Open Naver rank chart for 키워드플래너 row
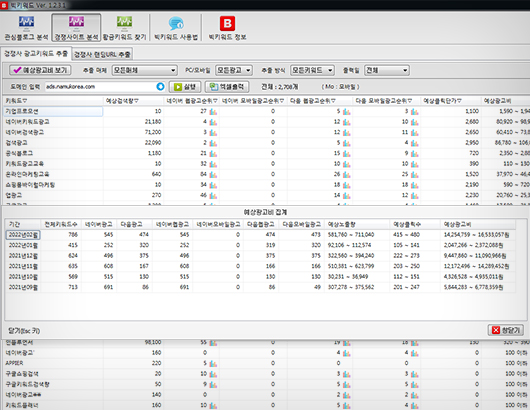The image size is (530, 410). 213,405
